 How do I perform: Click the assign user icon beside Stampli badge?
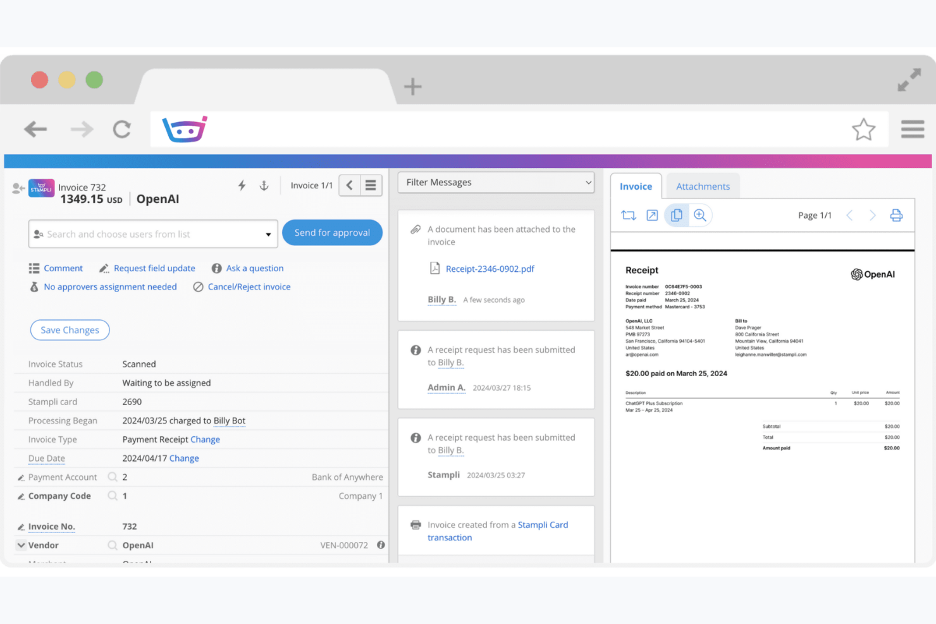coord(18,189)
